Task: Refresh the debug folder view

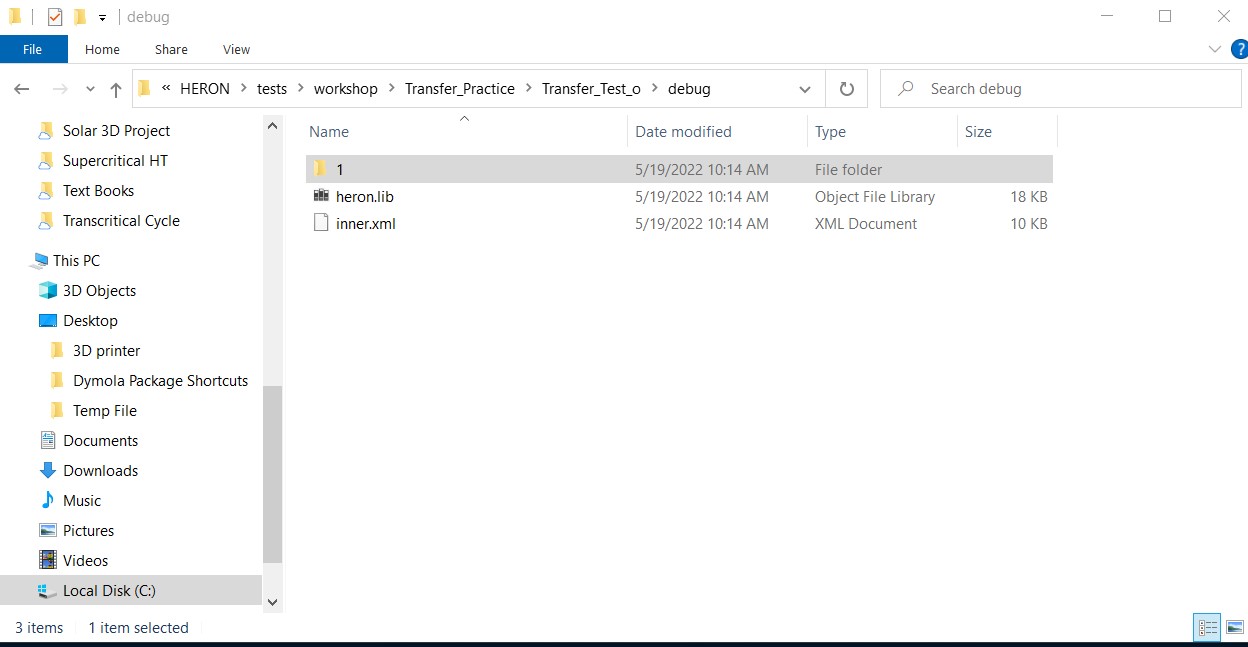Action: 845,88
